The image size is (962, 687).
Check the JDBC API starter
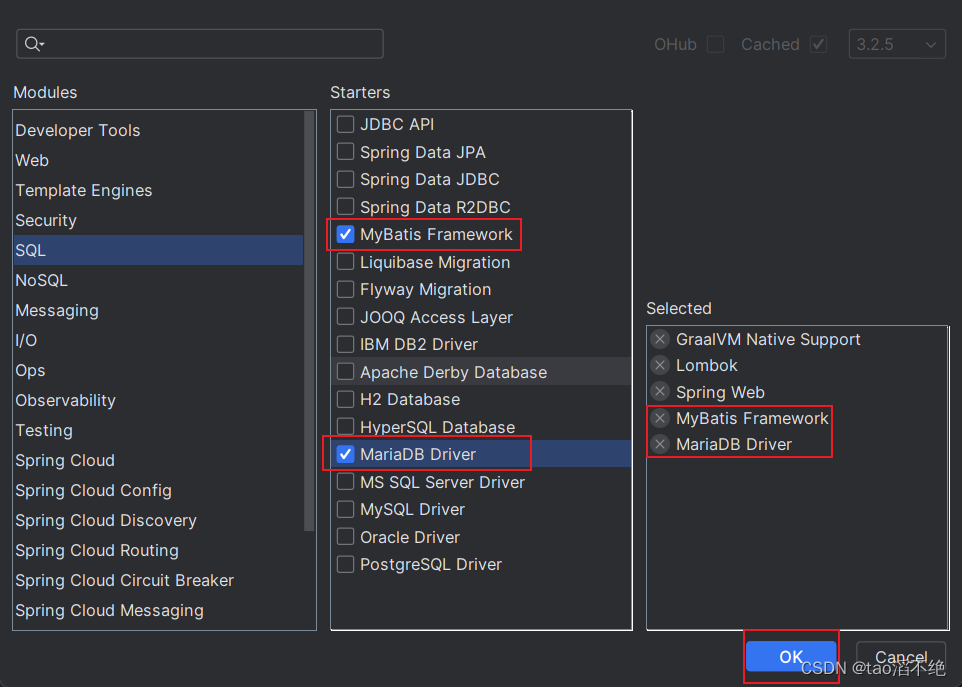tap(345, 124)
